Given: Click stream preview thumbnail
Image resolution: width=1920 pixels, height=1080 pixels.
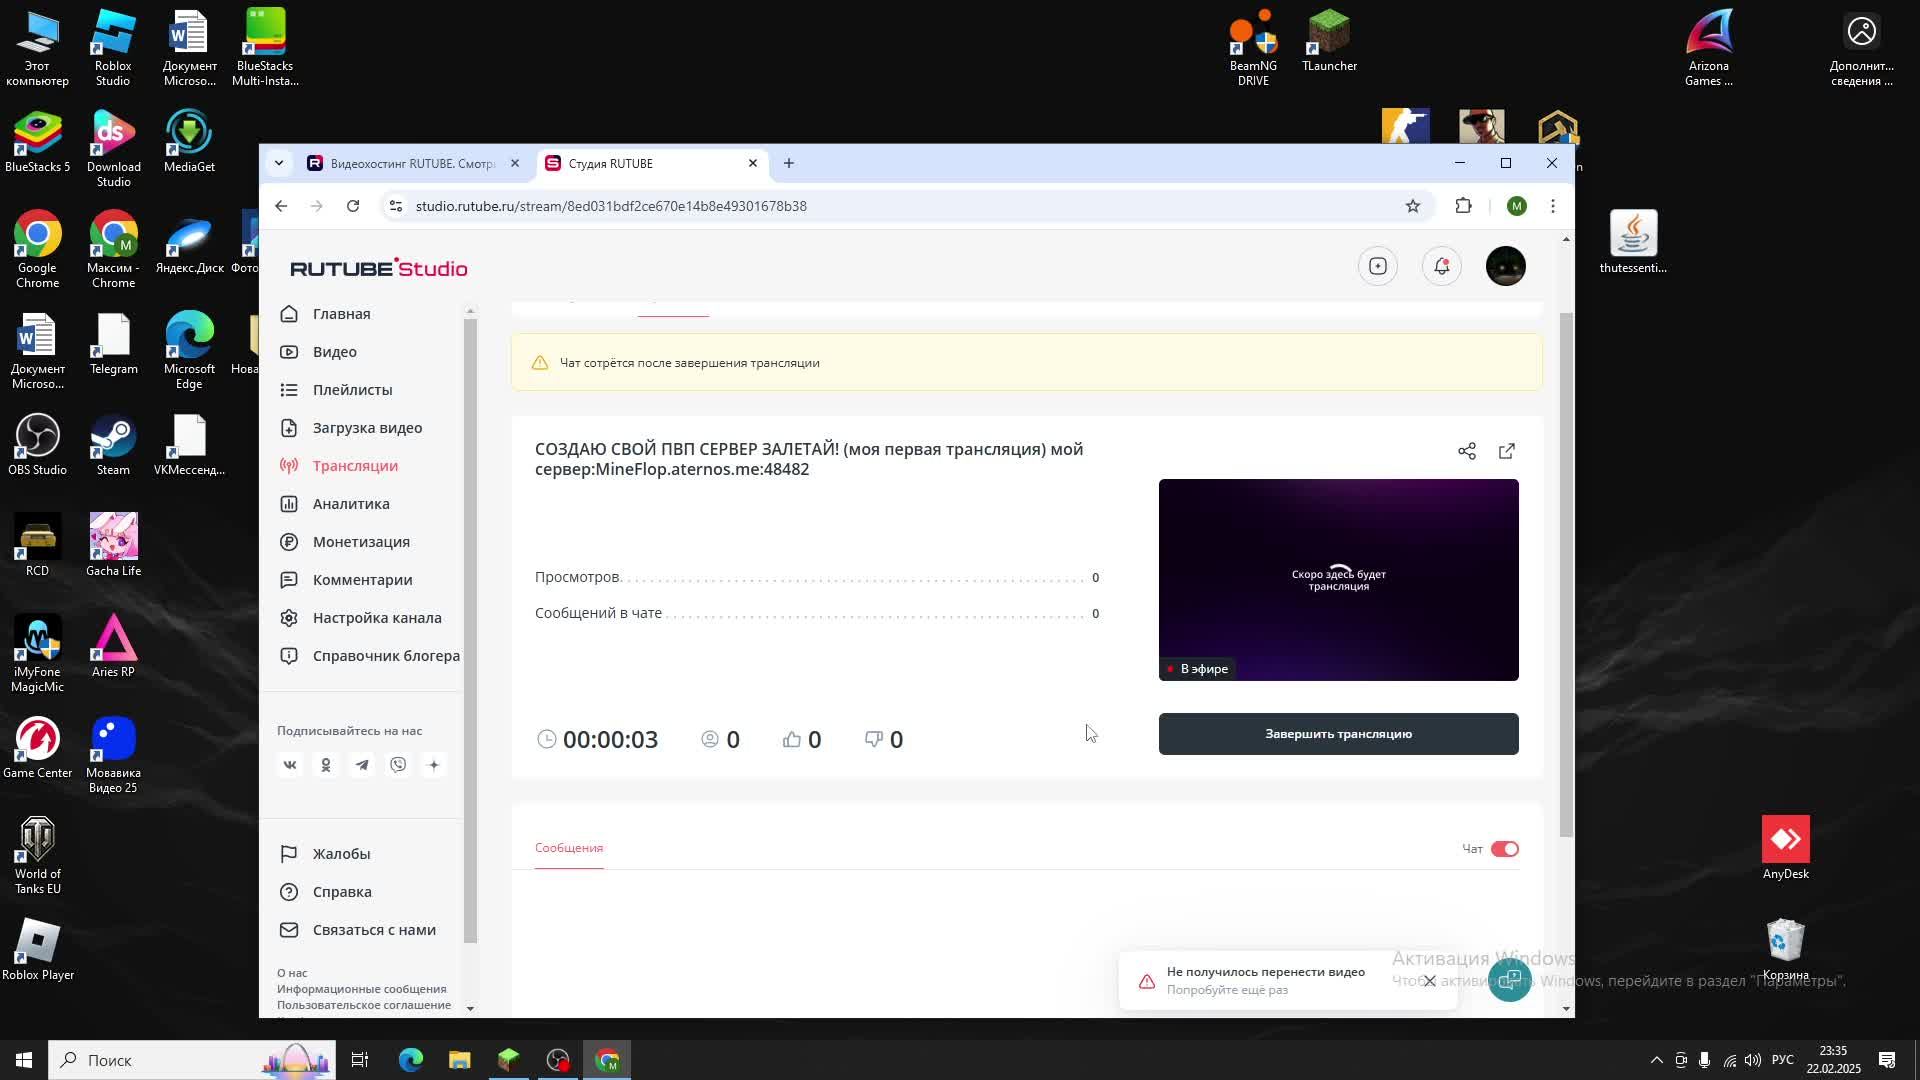Looking at the screenshot, I should pyautogui.click(x=1337, y=578).
